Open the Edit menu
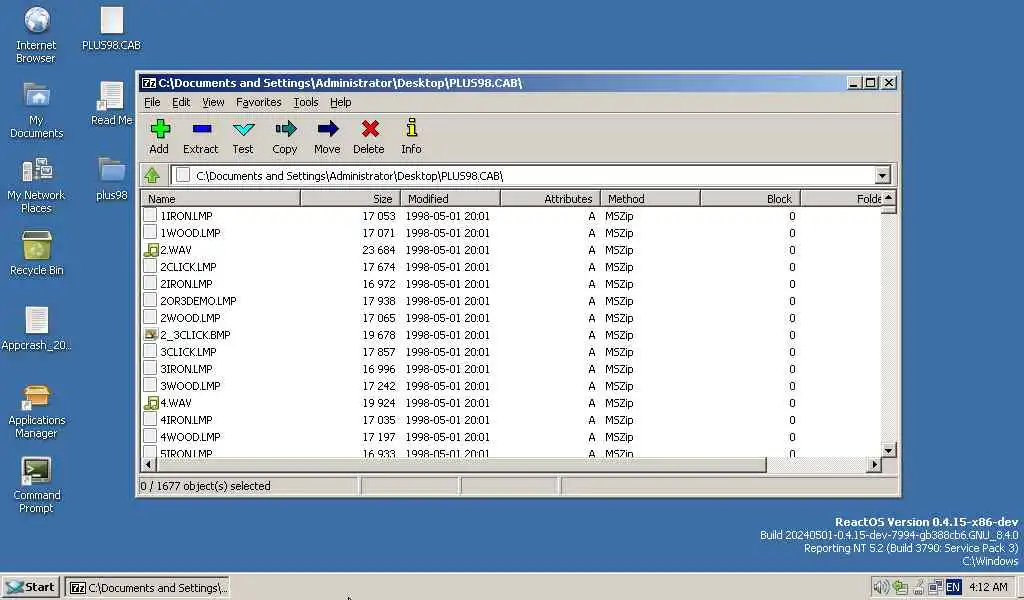Screen dimensions: 1024x600 coord(181,102)
